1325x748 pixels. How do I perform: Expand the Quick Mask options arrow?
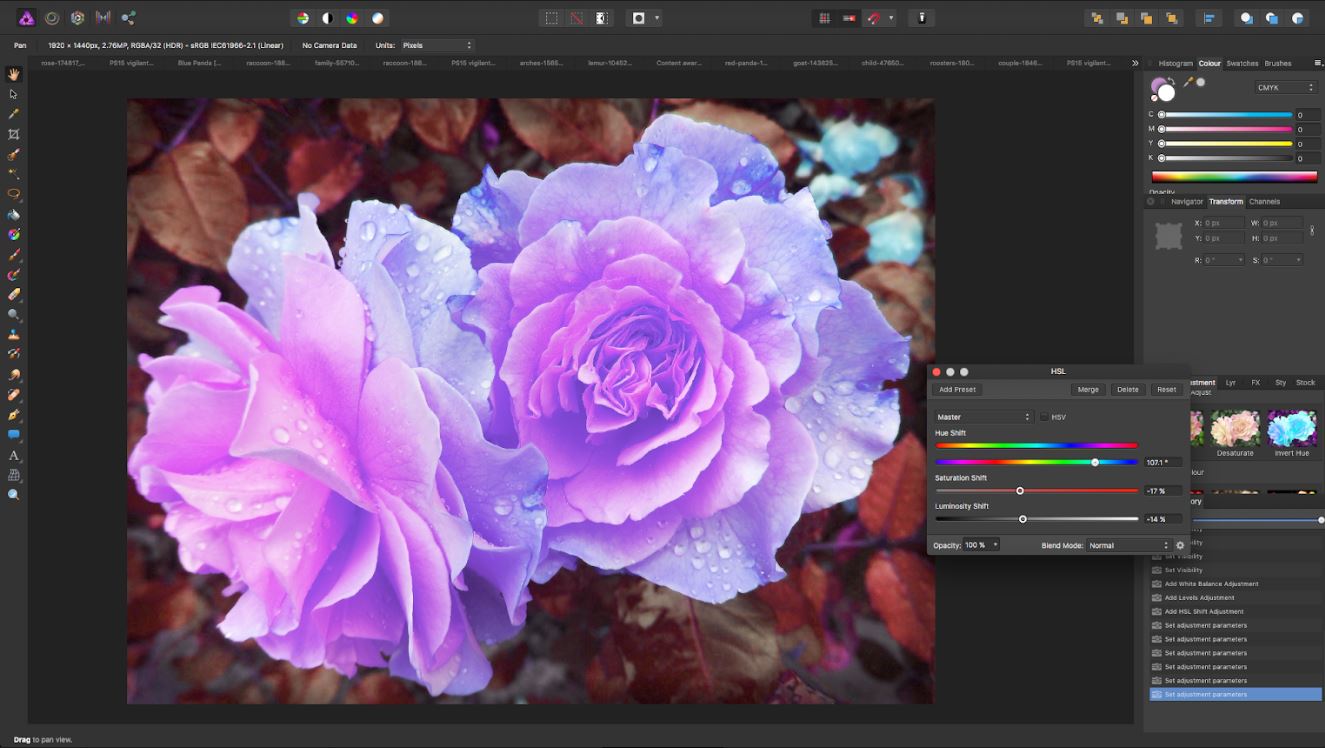pyautogui.click(x=657, y=18)
